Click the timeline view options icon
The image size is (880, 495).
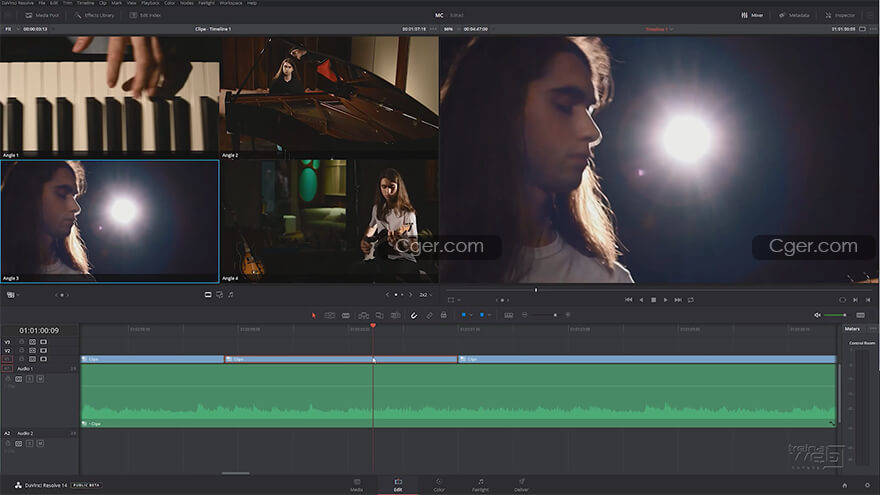point(508,315)
